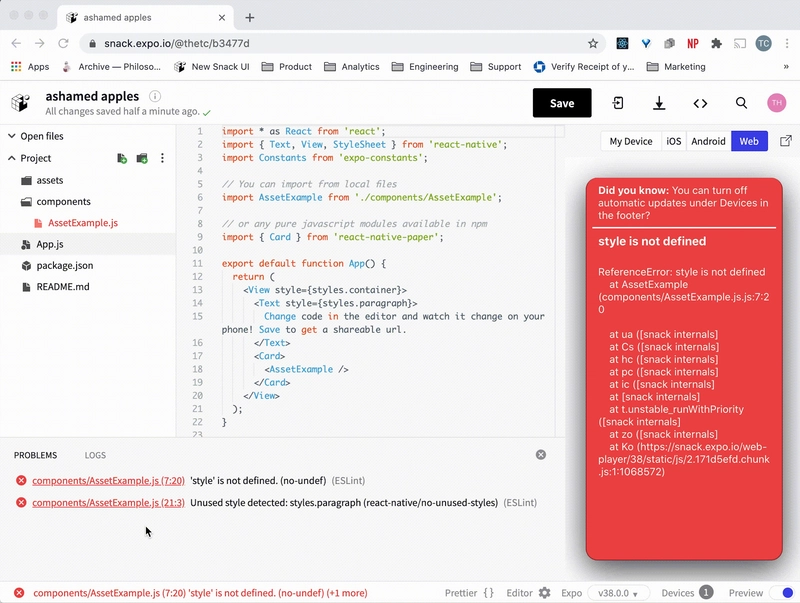Open the TH user avatar menu
Image resolution: width=800 pixels, height=603 pixels.
[777, 103]
